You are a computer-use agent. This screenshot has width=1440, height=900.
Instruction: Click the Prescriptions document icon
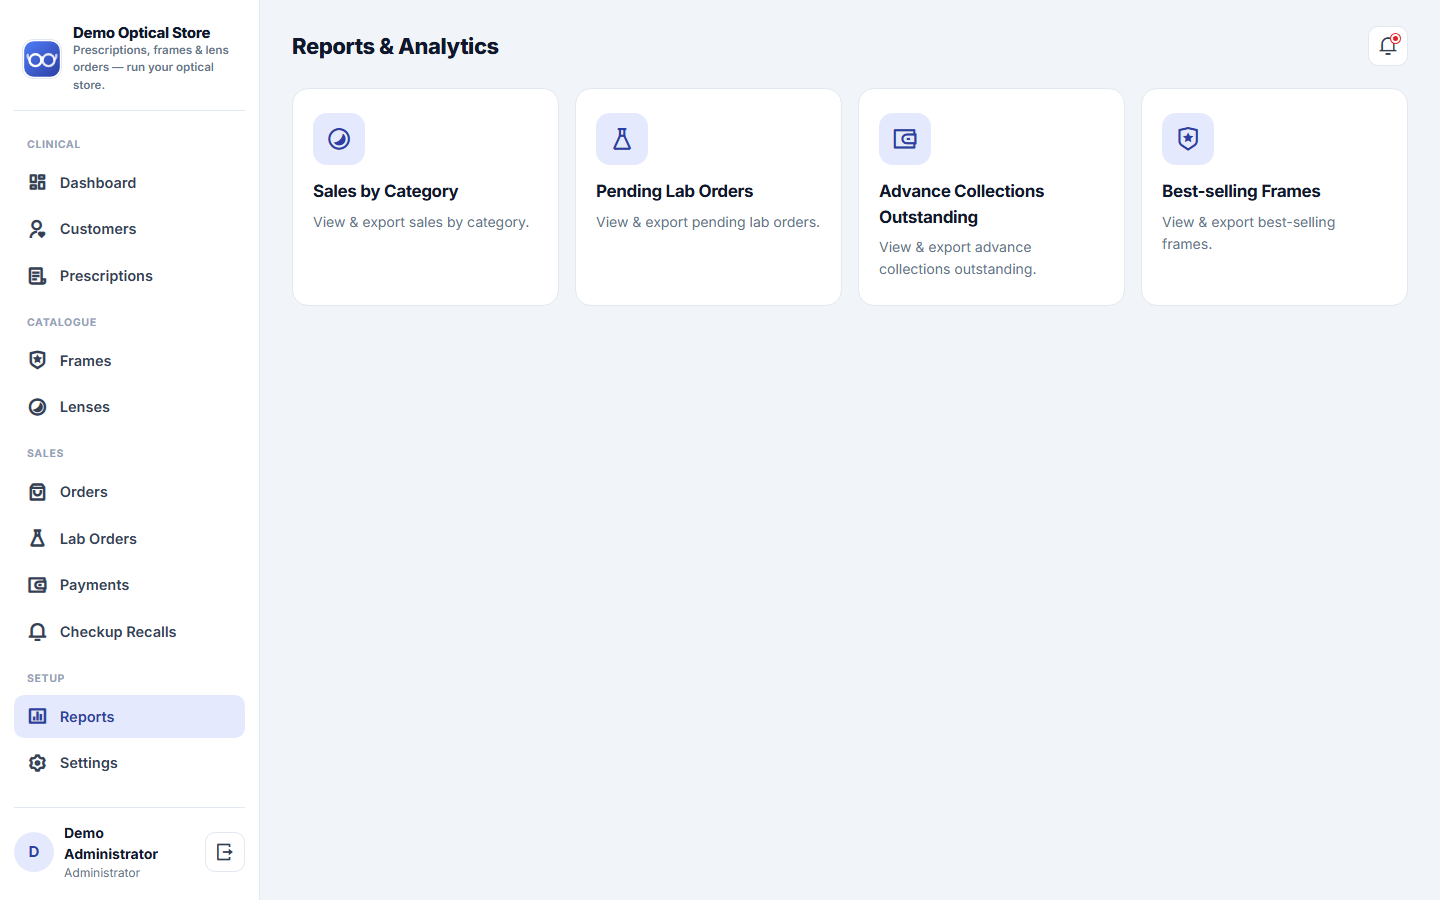[x=38, y=276]
